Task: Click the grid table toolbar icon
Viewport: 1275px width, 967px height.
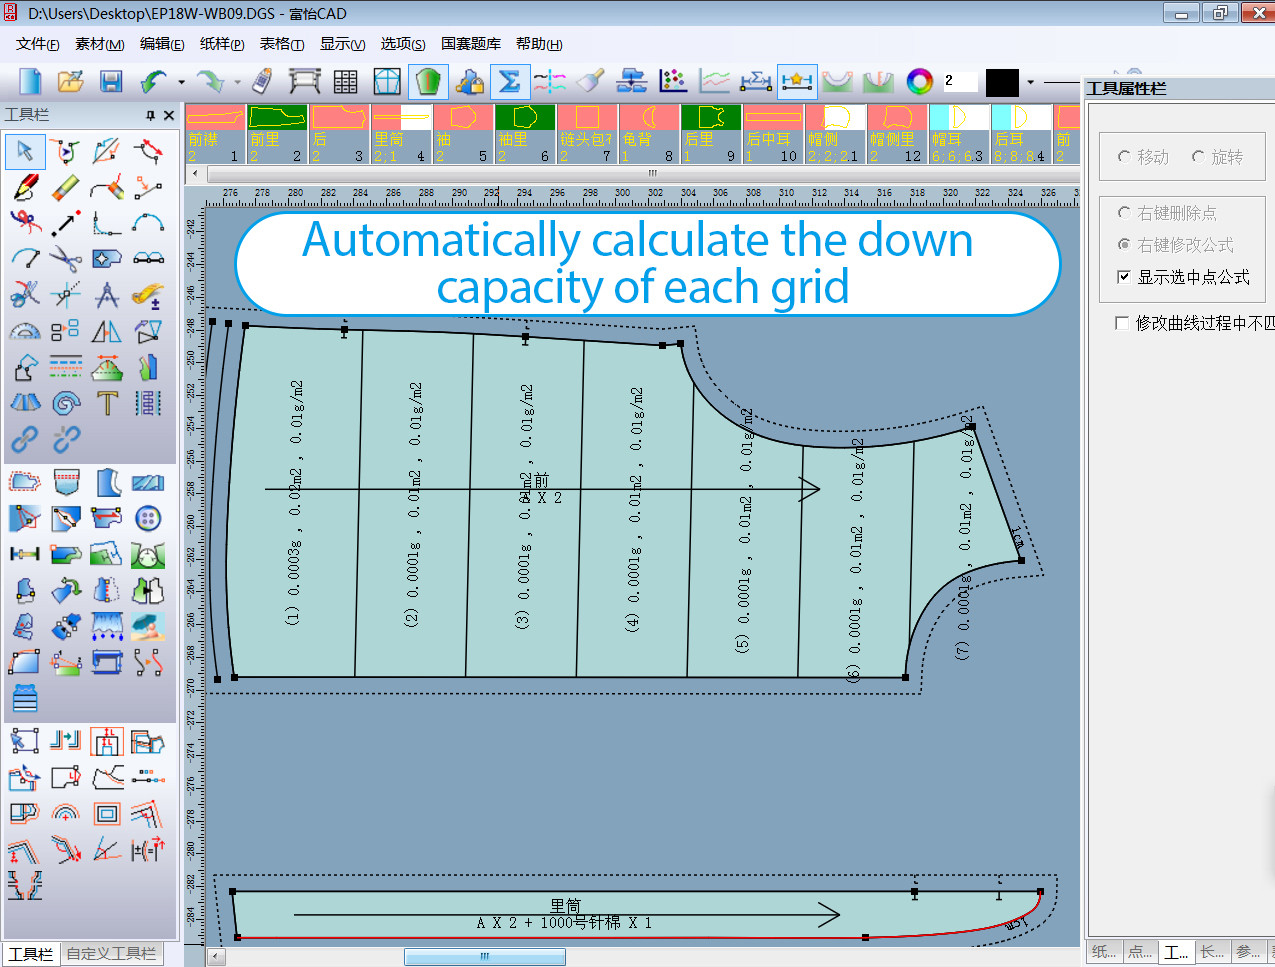Action: pos(344,82)
